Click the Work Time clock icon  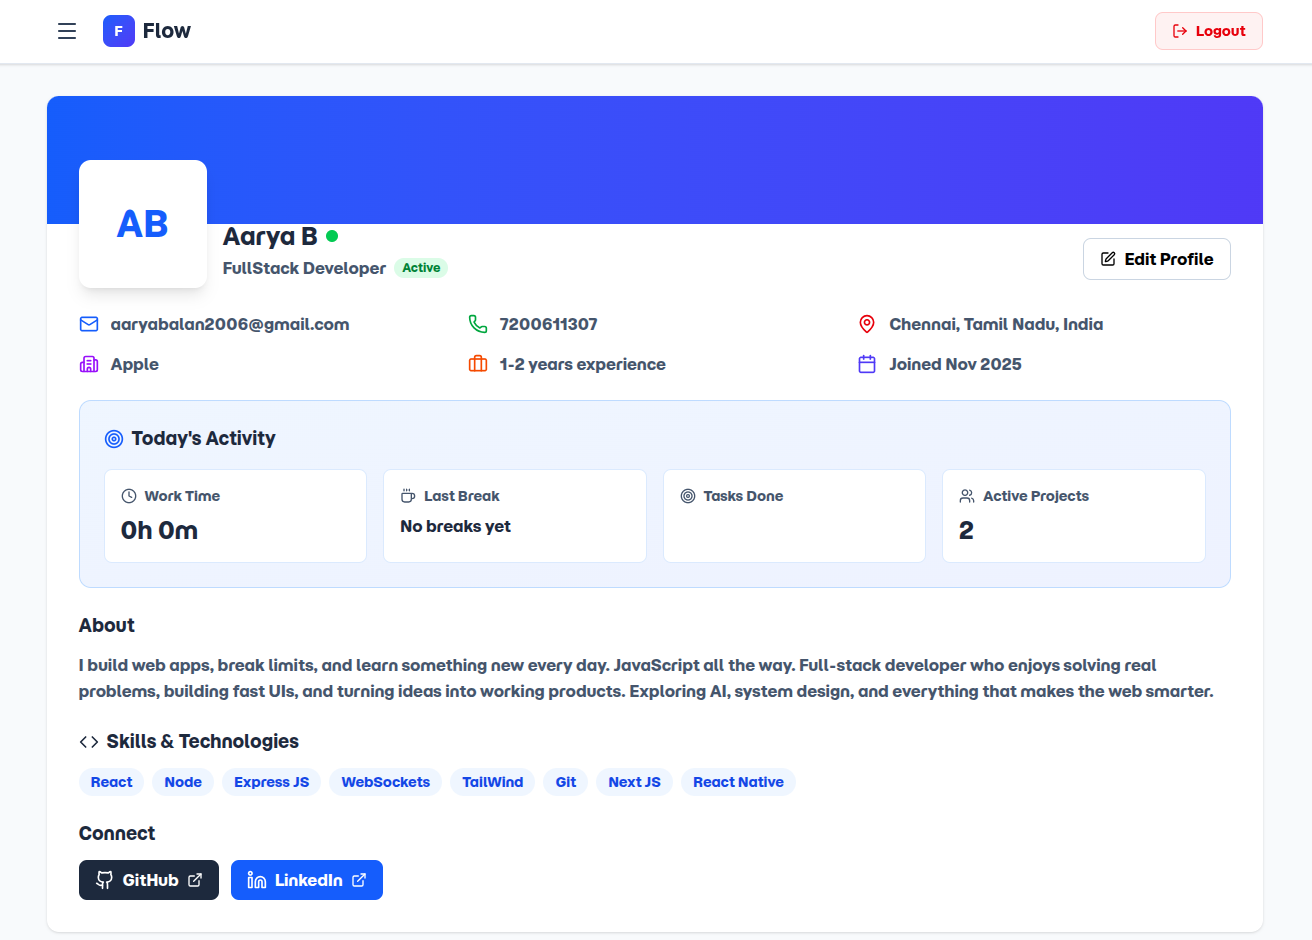[129, 496]
